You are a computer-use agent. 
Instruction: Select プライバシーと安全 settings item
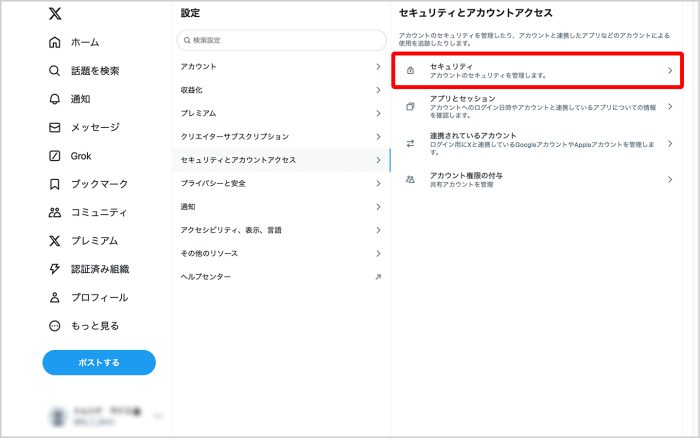click(280, 183)
